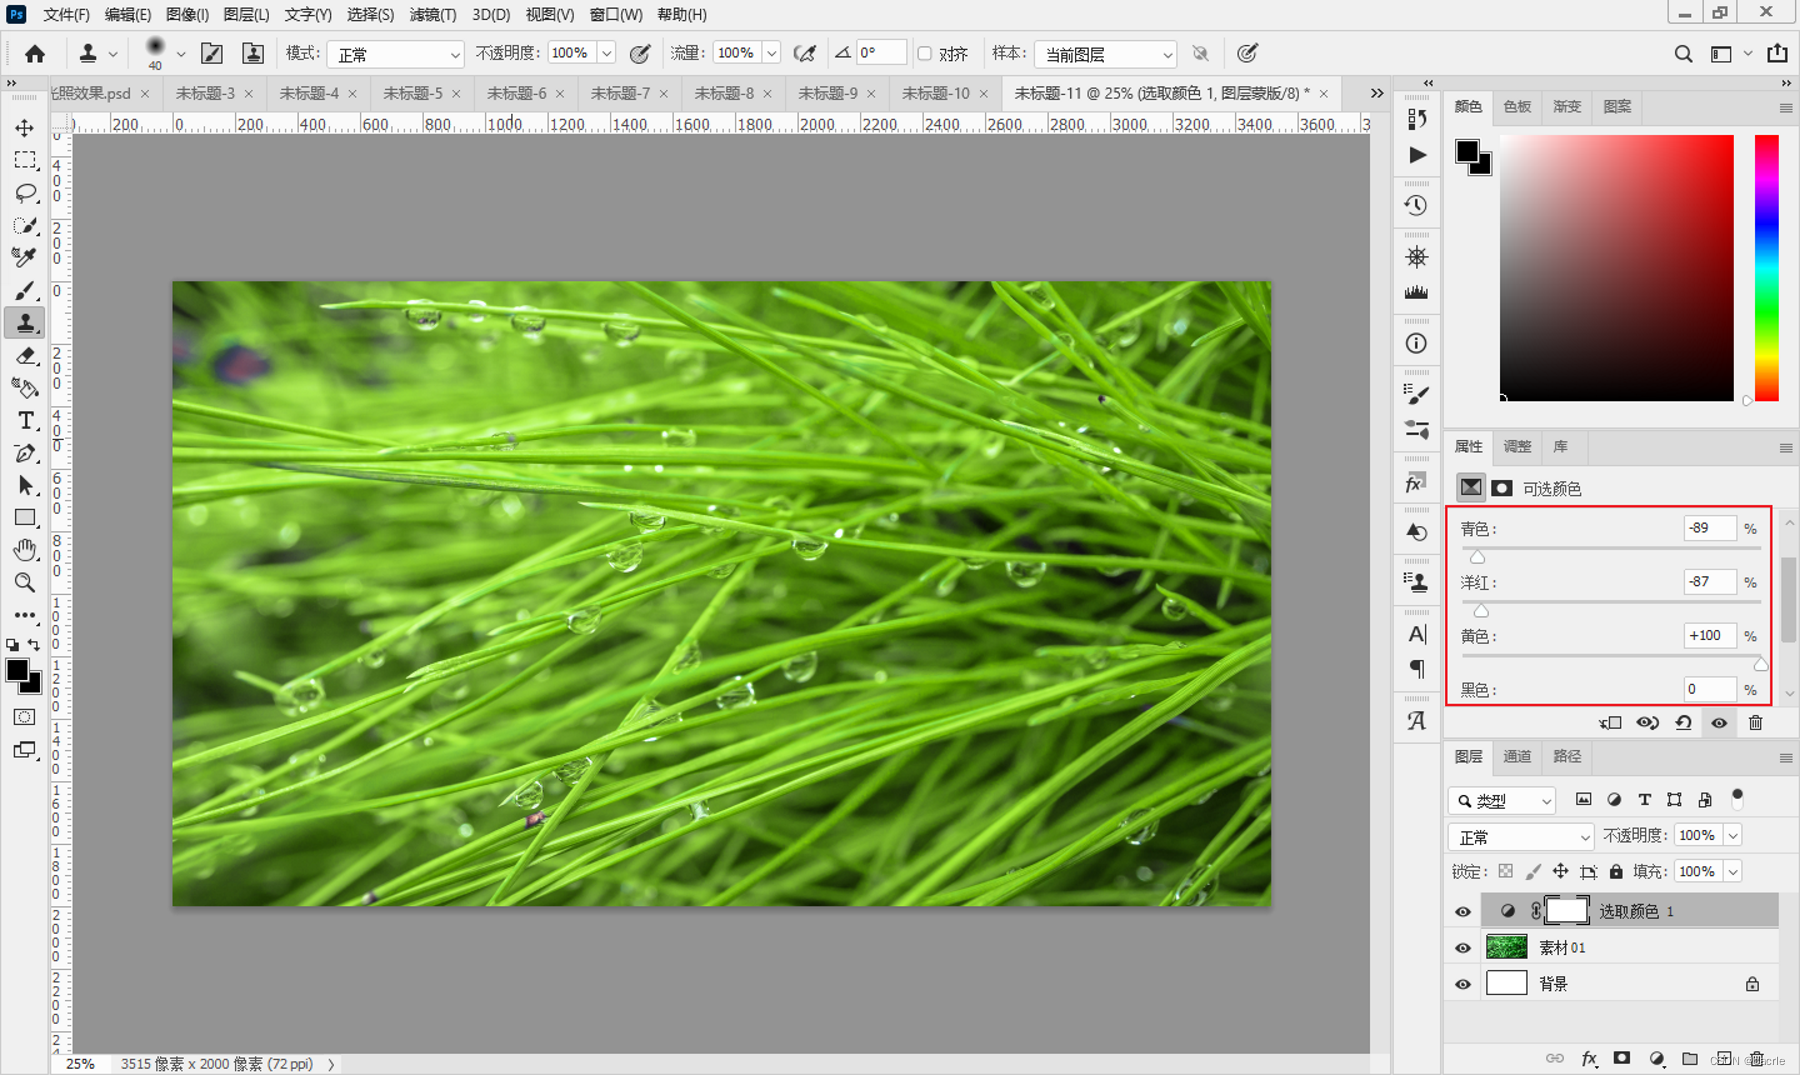Create new fill or adjustment layer

1656,1059
